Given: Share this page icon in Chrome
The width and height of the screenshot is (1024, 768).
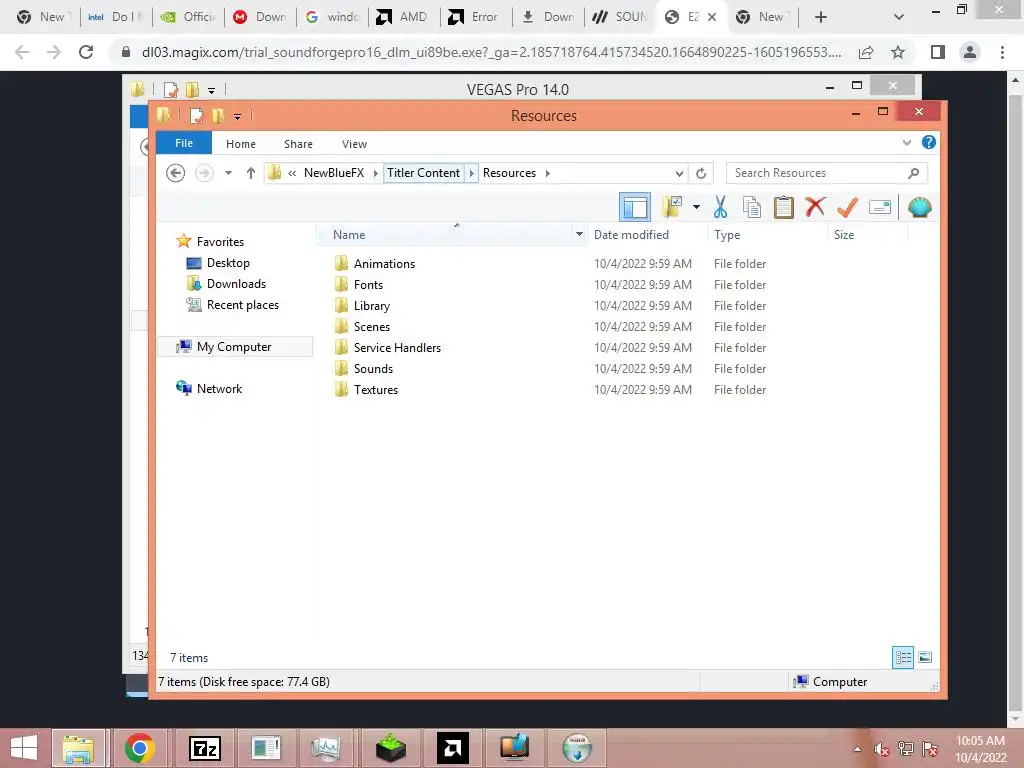Looking at the screenshot, I should pyautogui.click(x=866, y=52).
